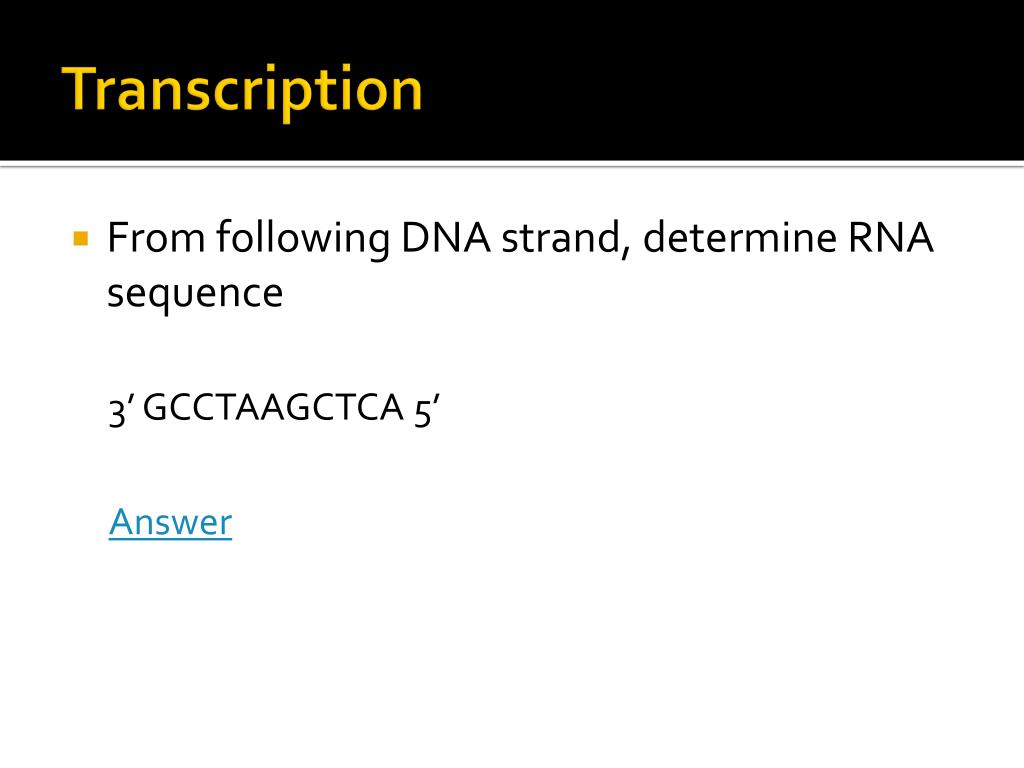Click the 3' label before the sequence
Viewport: 1024px width, 768px height.
point(121,410)
